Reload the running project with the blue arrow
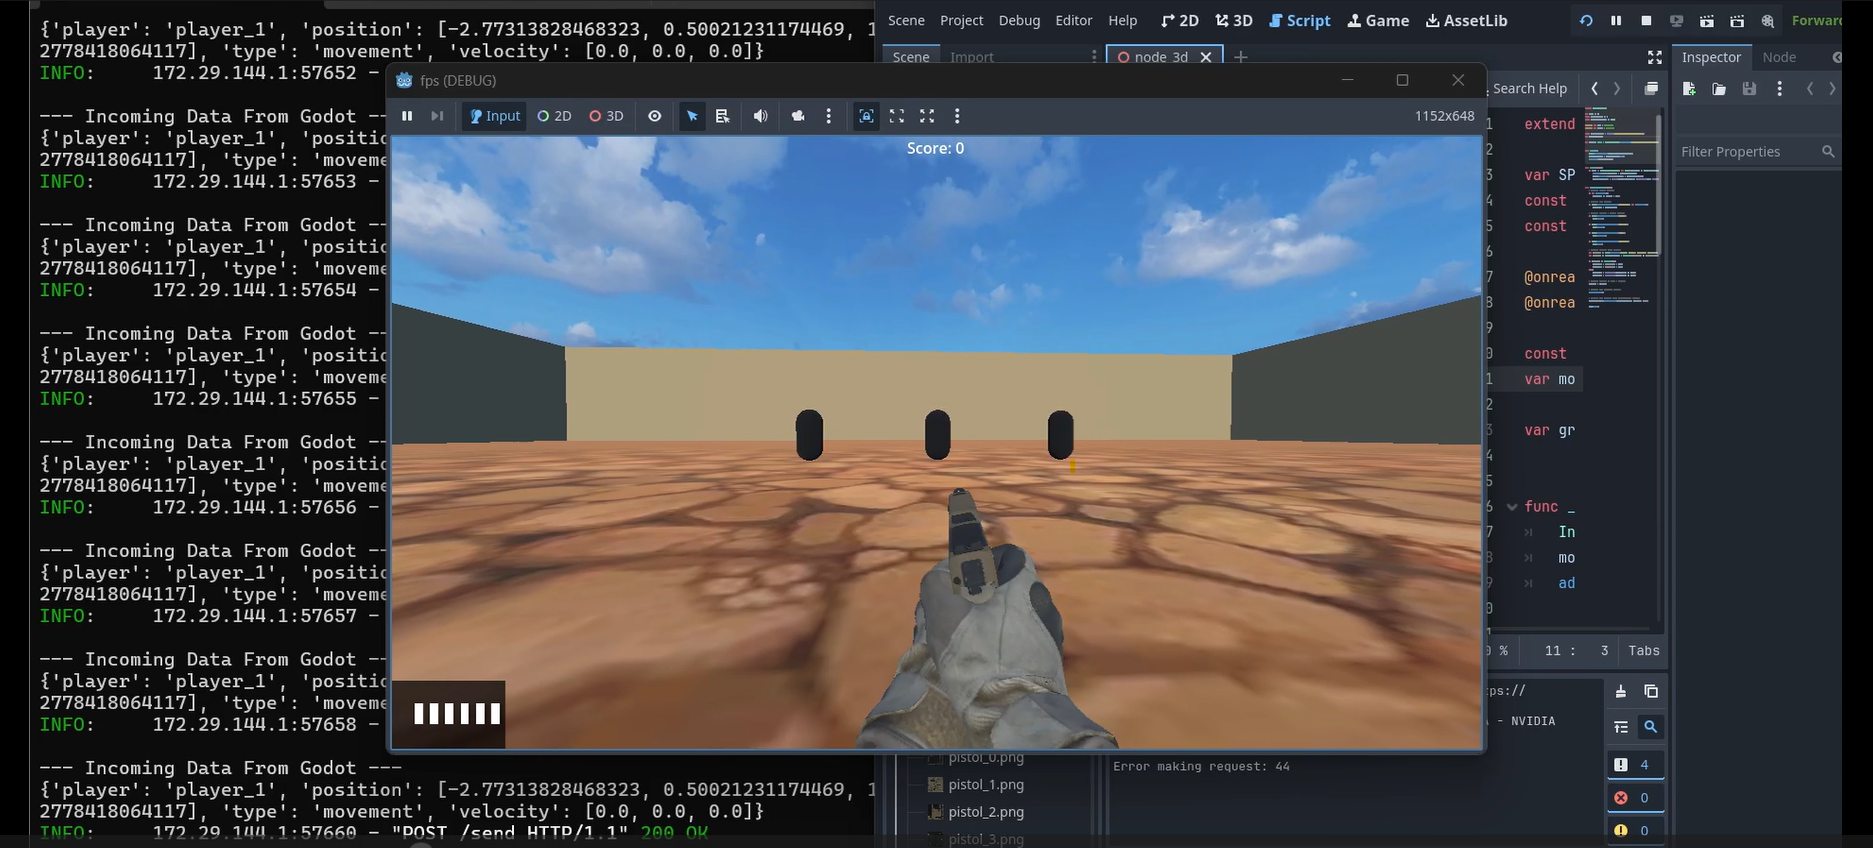This screenshot has height=848, width=1873. (x=1586, y=20)
